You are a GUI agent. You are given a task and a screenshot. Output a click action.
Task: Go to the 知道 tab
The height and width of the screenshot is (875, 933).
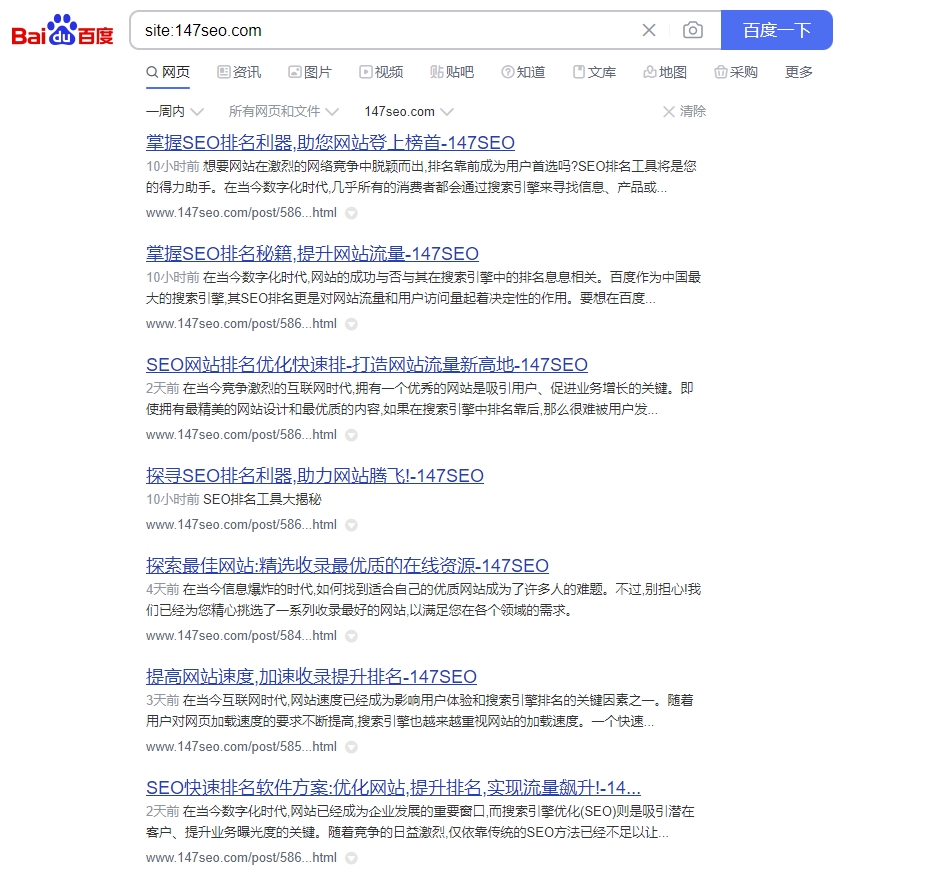(x=524, y=72)
